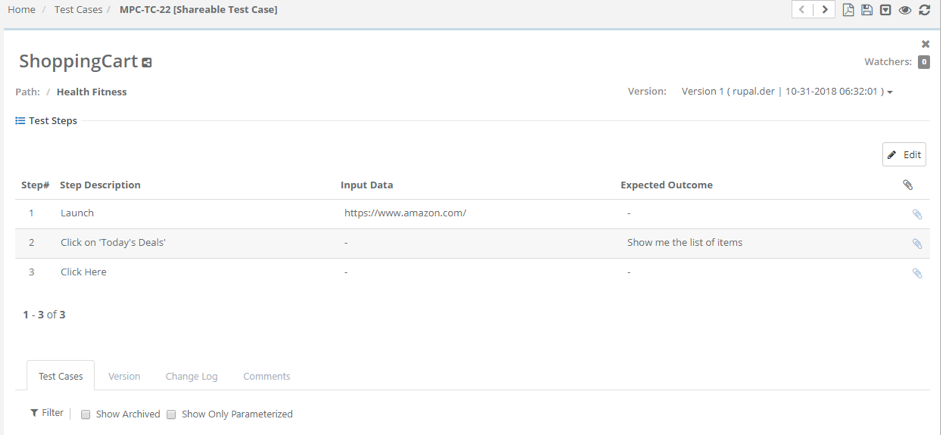941x435 pixels.
Task: Close the test case detail panel
Action: click(925, 44)
